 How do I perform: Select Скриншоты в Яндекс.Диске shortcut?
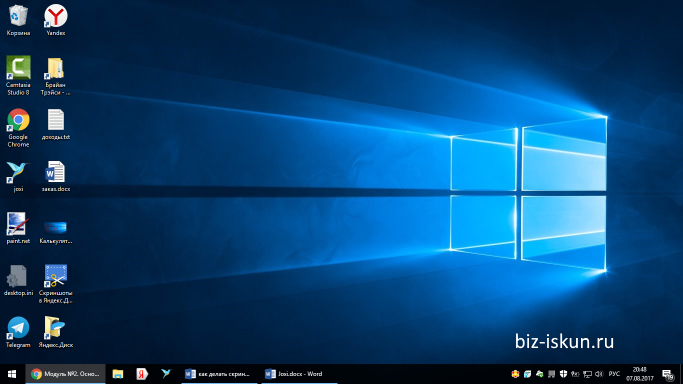(56, 284)
